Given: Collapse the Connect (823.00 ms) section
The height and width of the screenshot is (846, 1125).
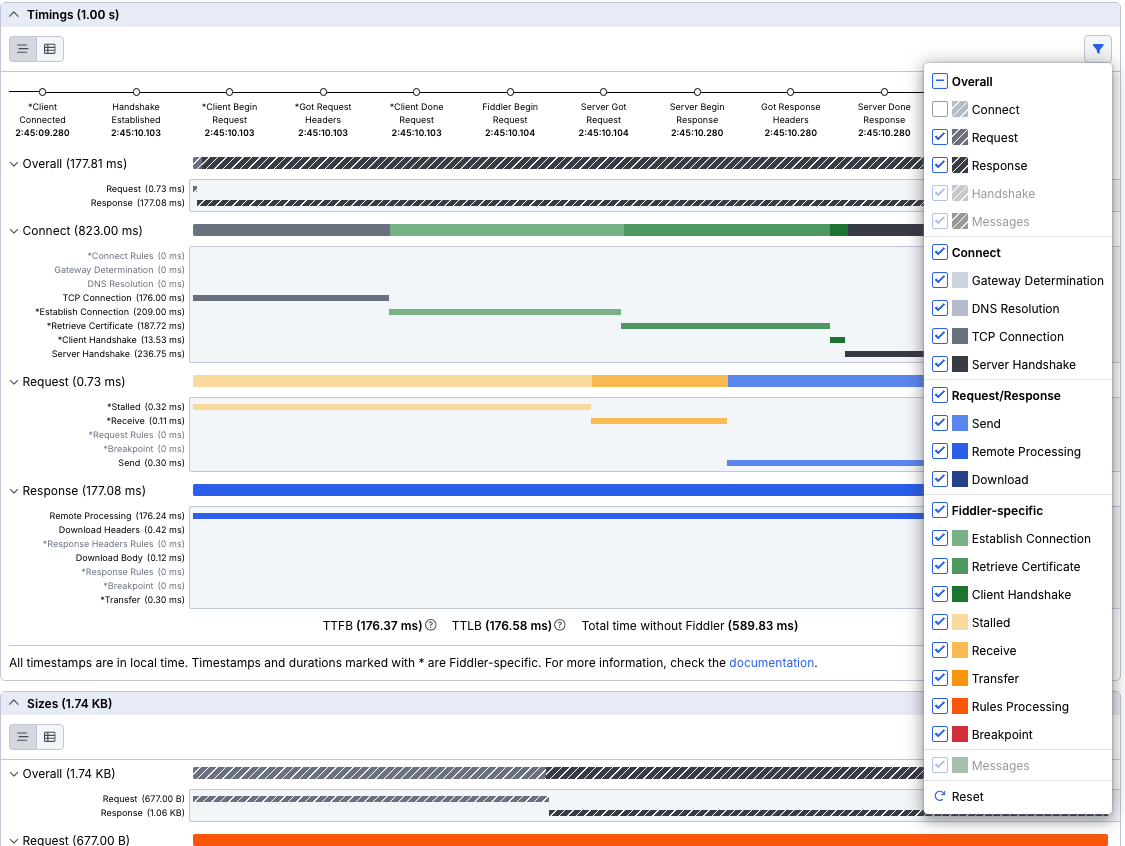Looking at the screenshot, I should click(x=13, y=230).
